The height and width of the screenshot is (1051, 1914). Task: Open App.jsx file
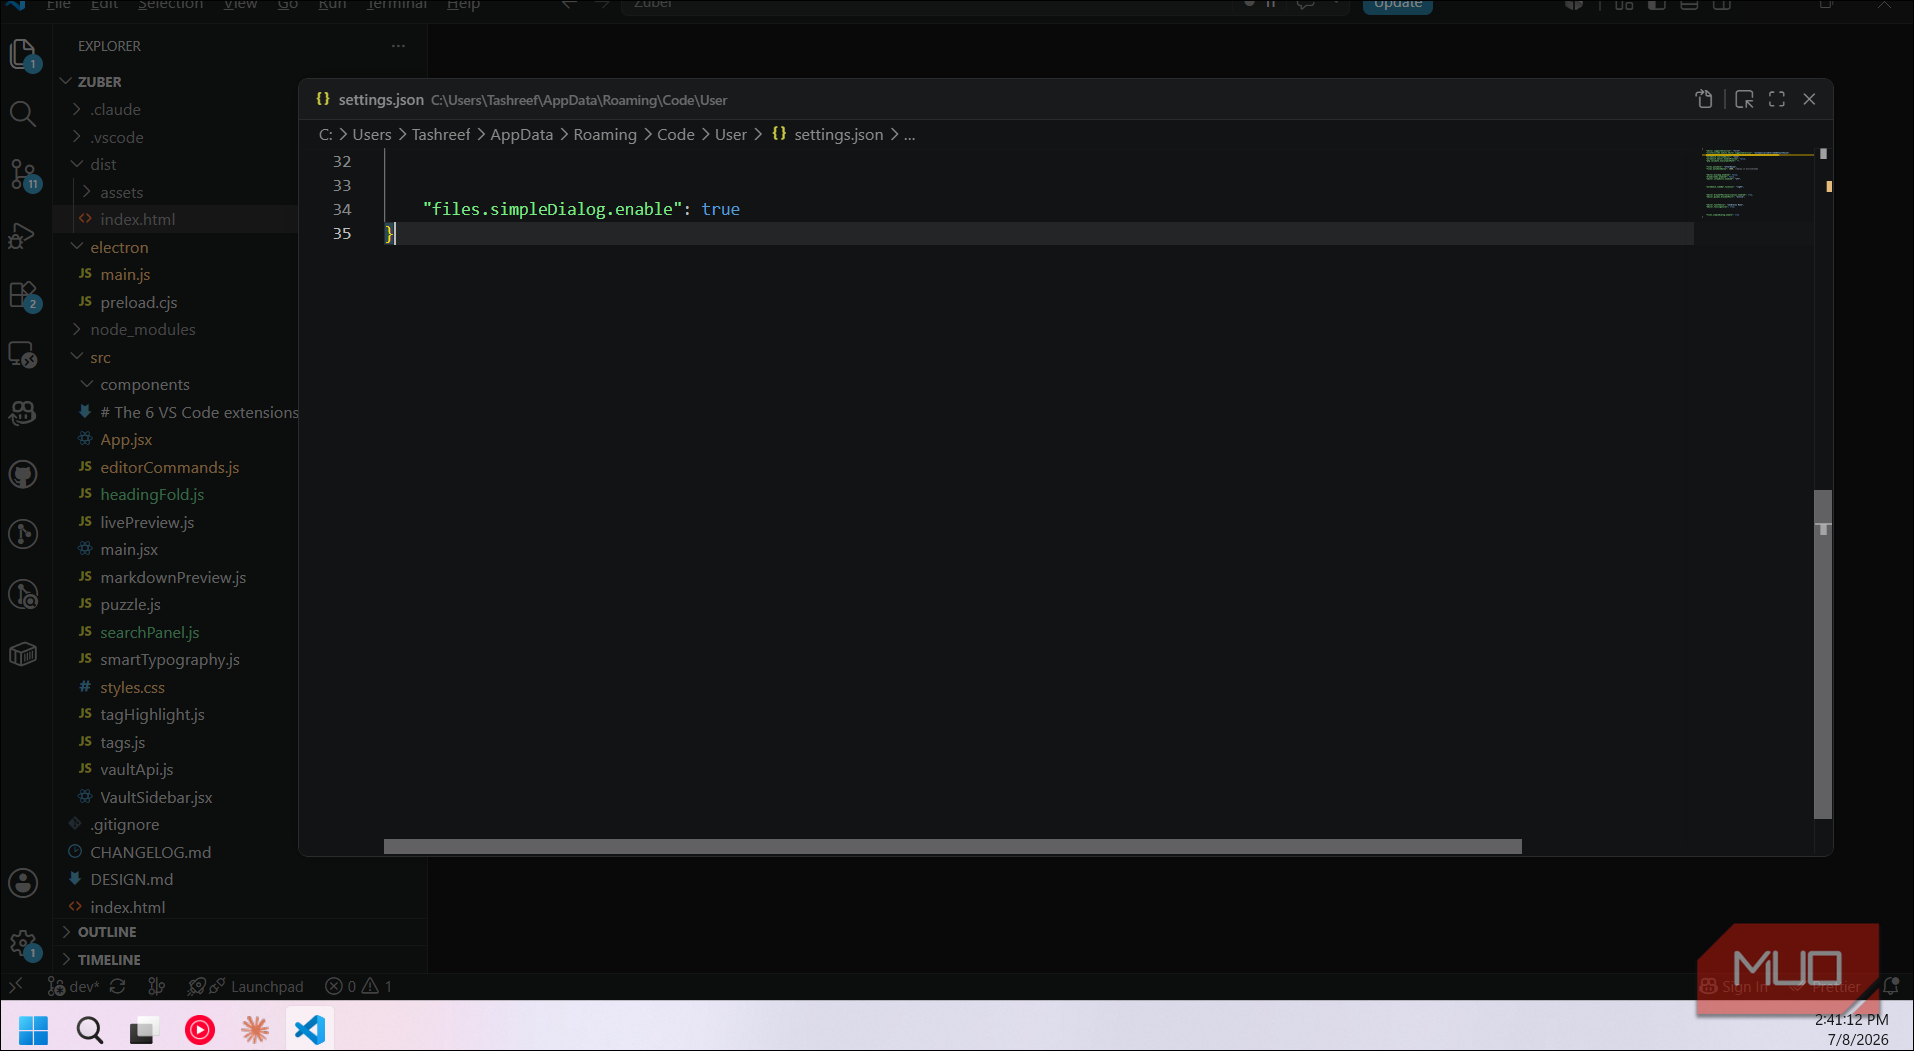[x=126, y=439]
